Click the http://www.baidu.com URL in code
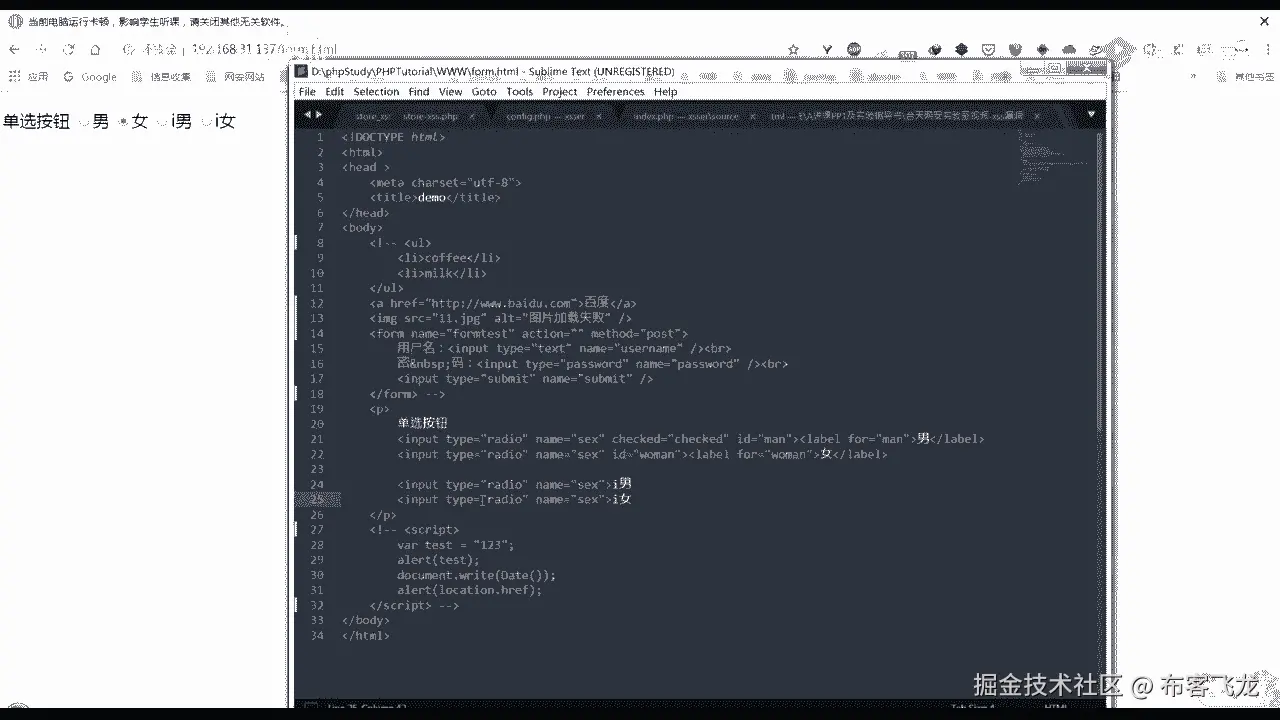Screen dimensions: 1280x720 pos(504,303)
